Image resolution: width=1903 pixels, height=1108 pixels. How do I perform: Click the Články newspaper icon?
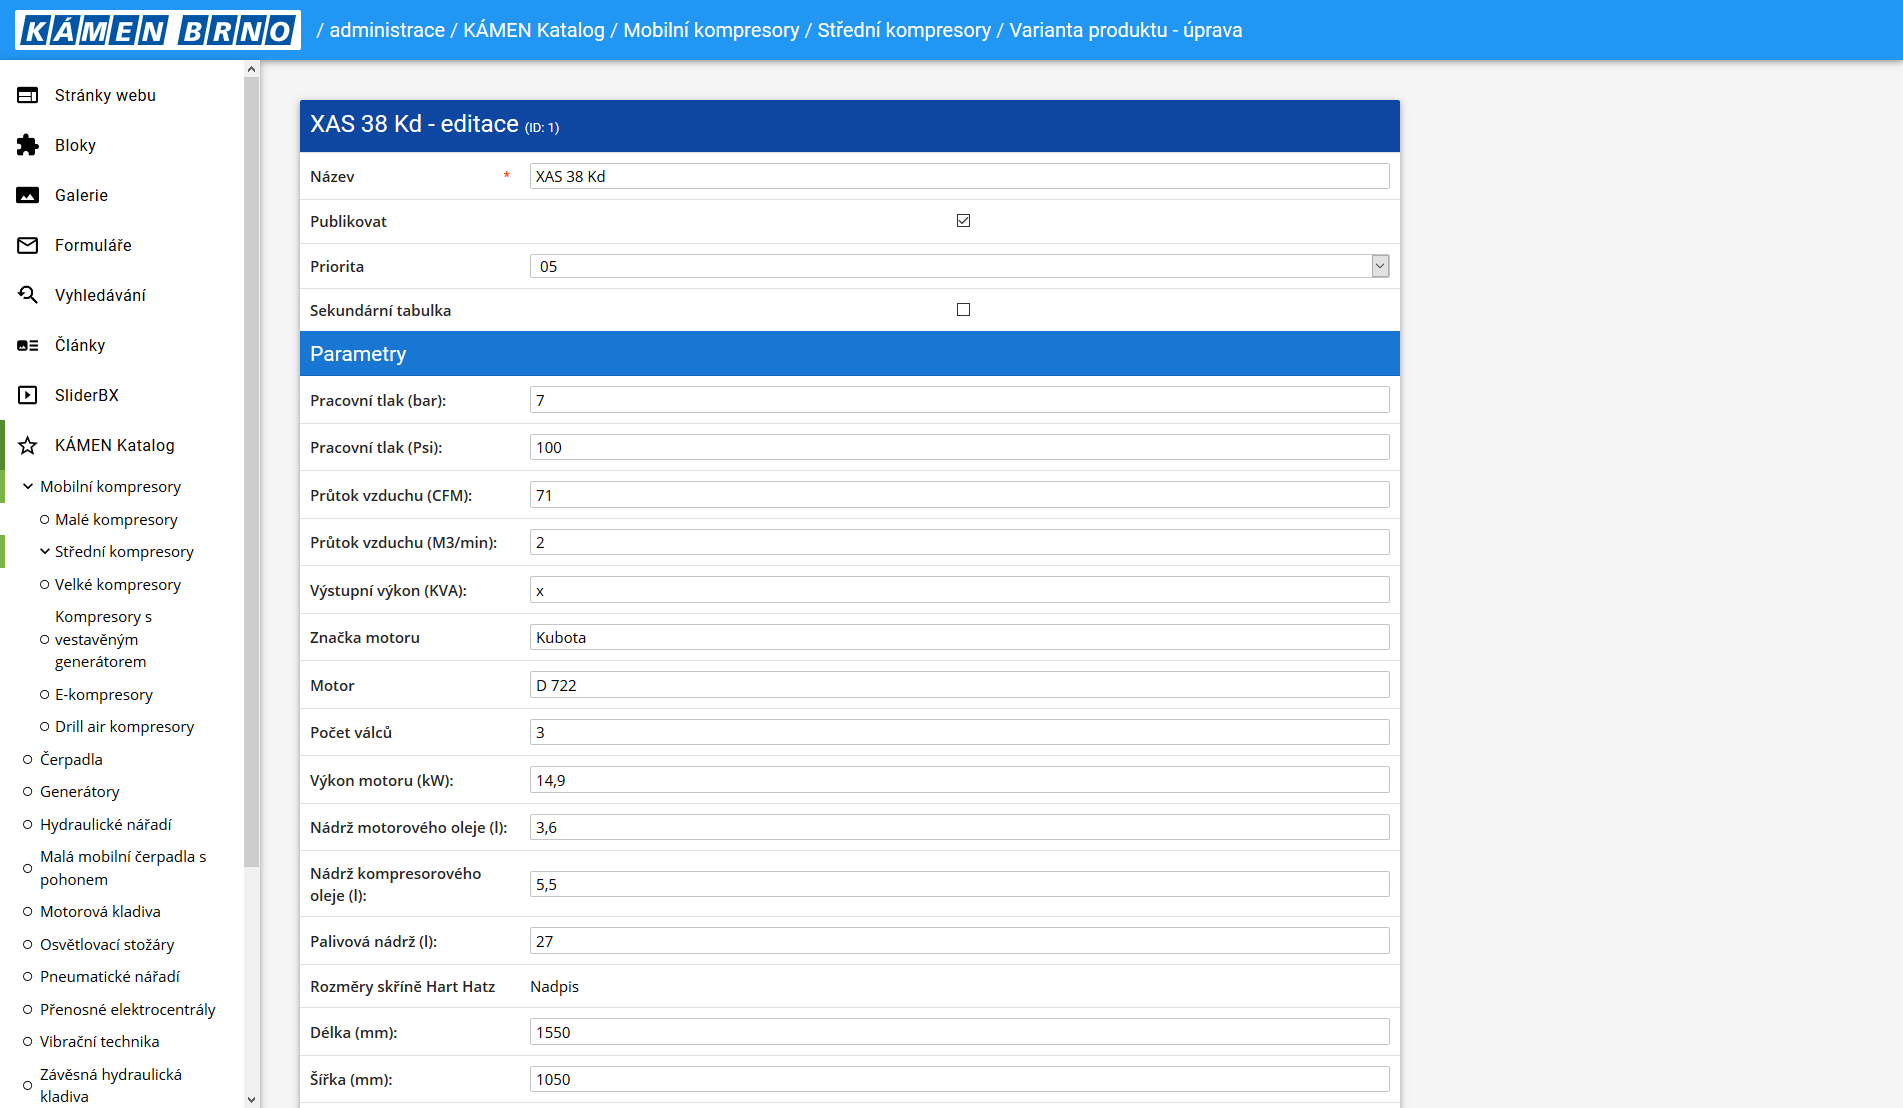pos(28,345)
